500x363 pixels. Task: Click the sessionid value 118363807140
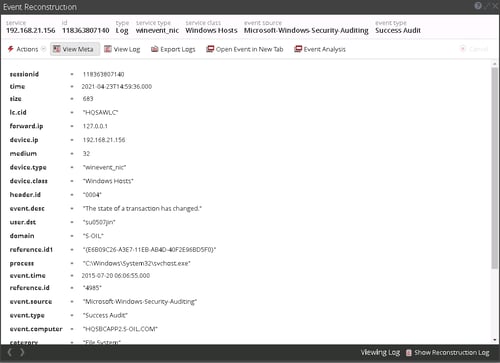pos(103,74)
